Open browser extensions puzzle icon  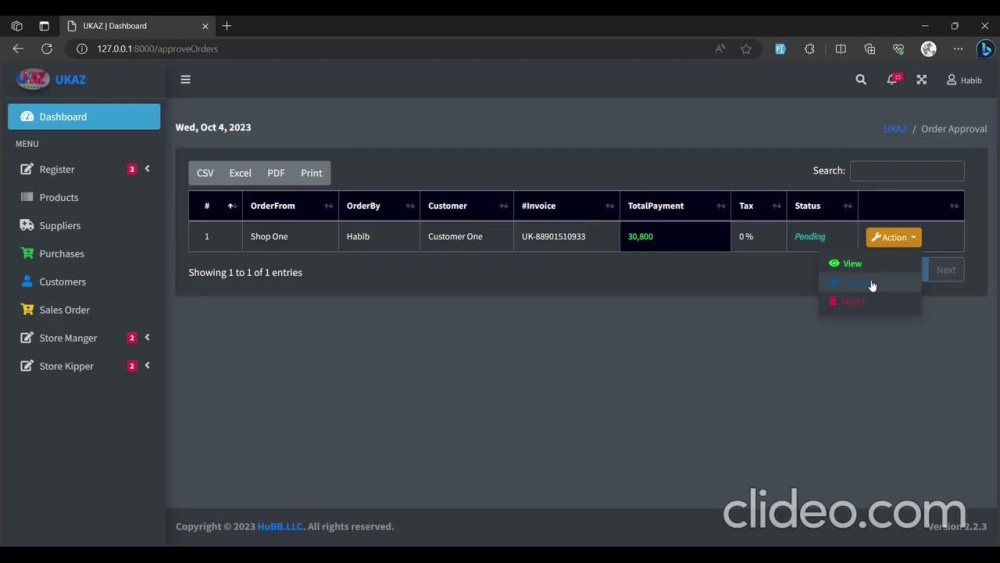(810, 48)
